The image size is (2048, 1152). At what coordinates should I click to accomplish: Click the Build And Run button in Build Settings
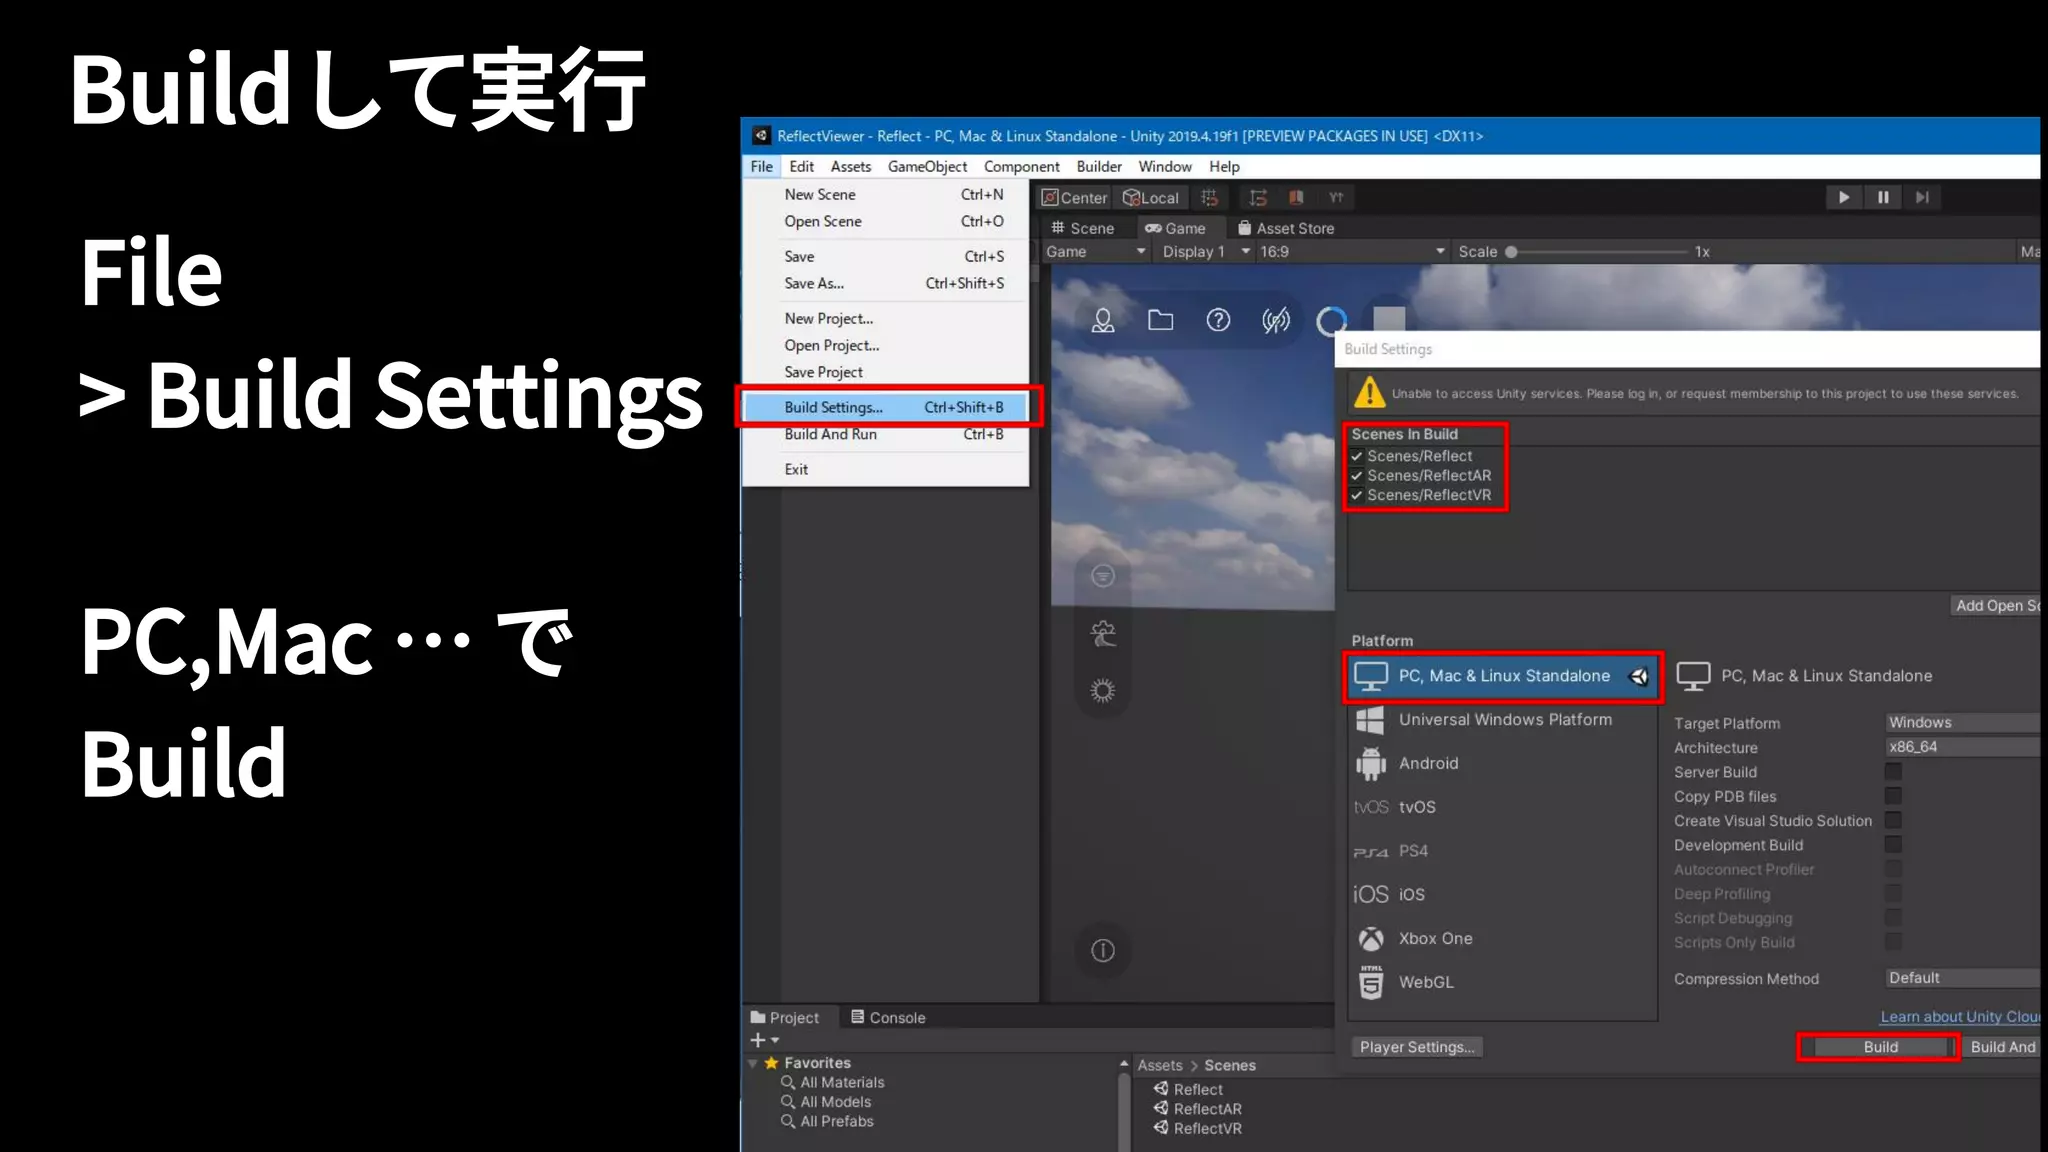2003,1047
